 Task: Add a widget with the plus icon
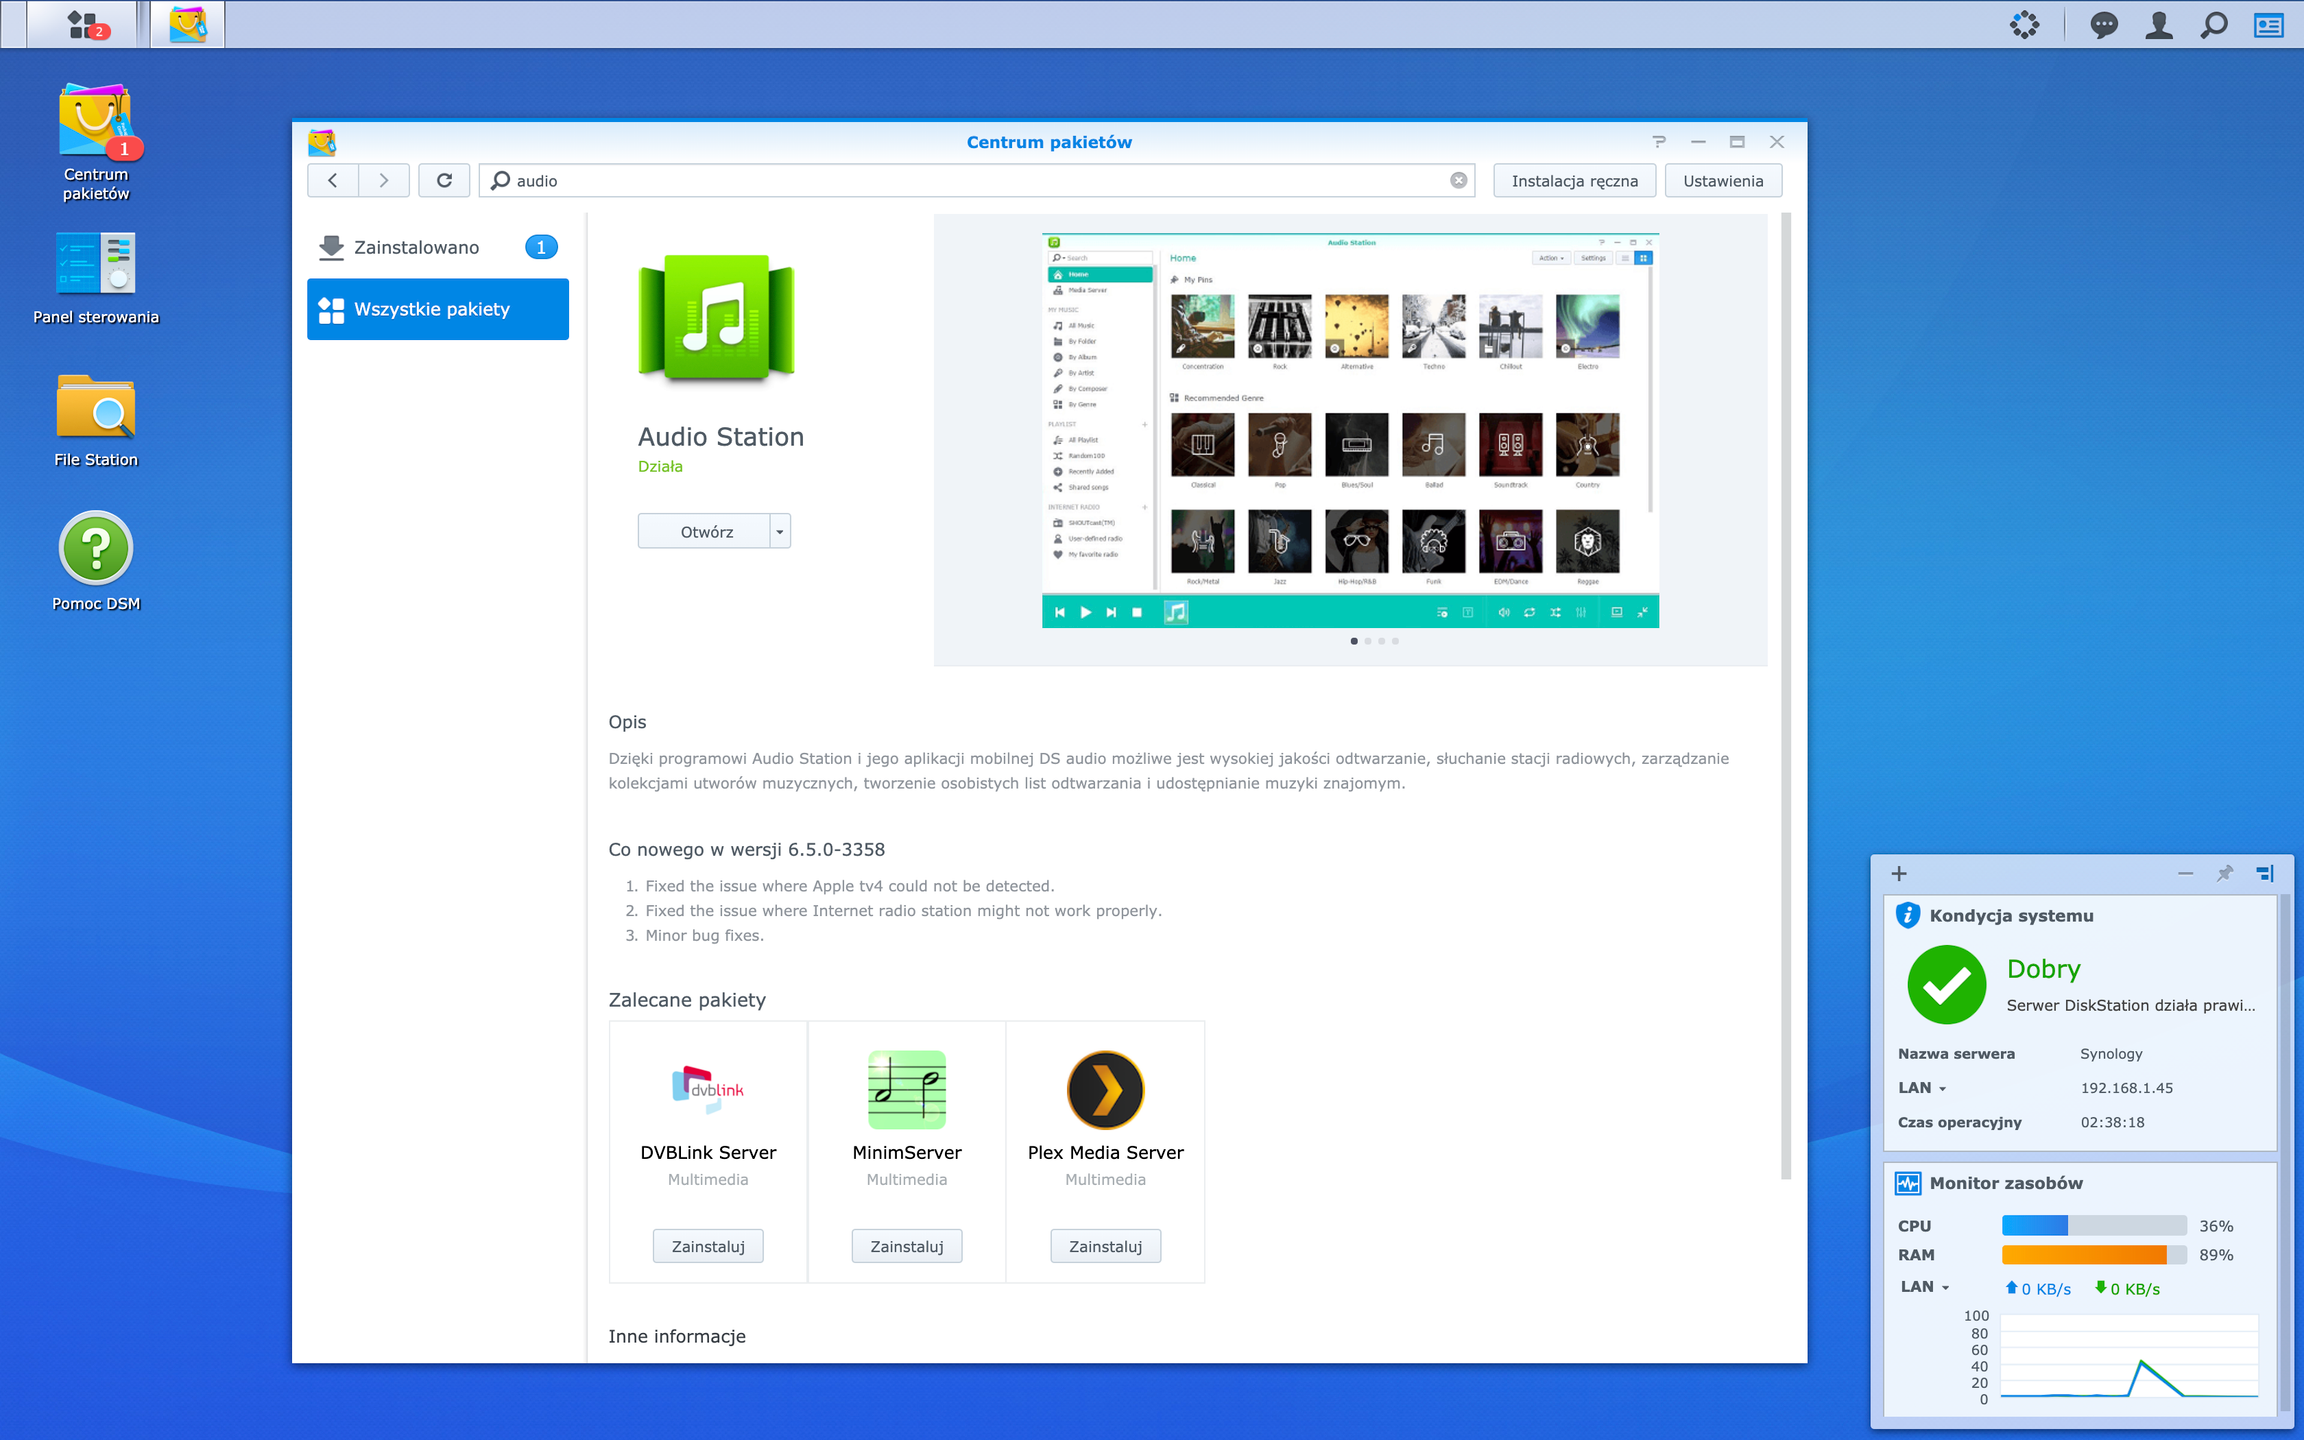[1899, 873]
